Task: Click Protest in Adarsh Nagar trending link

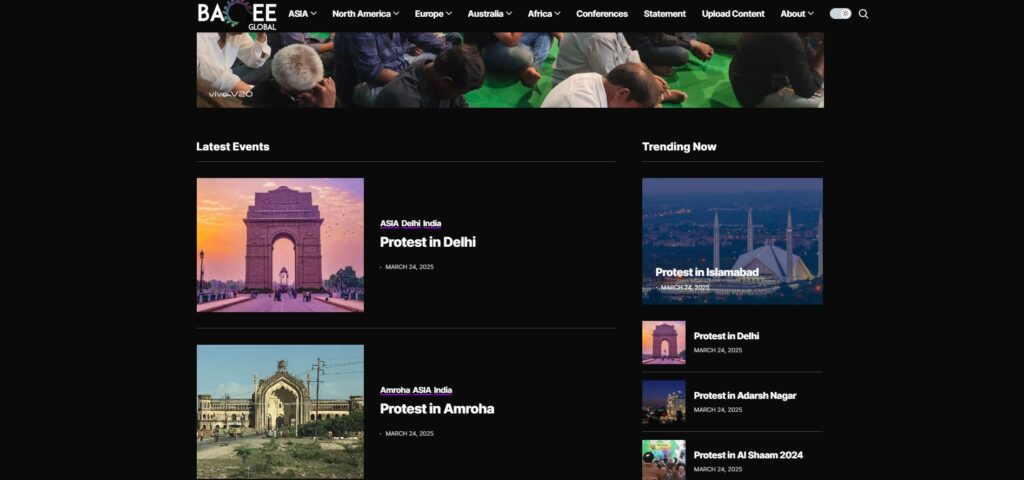Action: click(744, 396)
